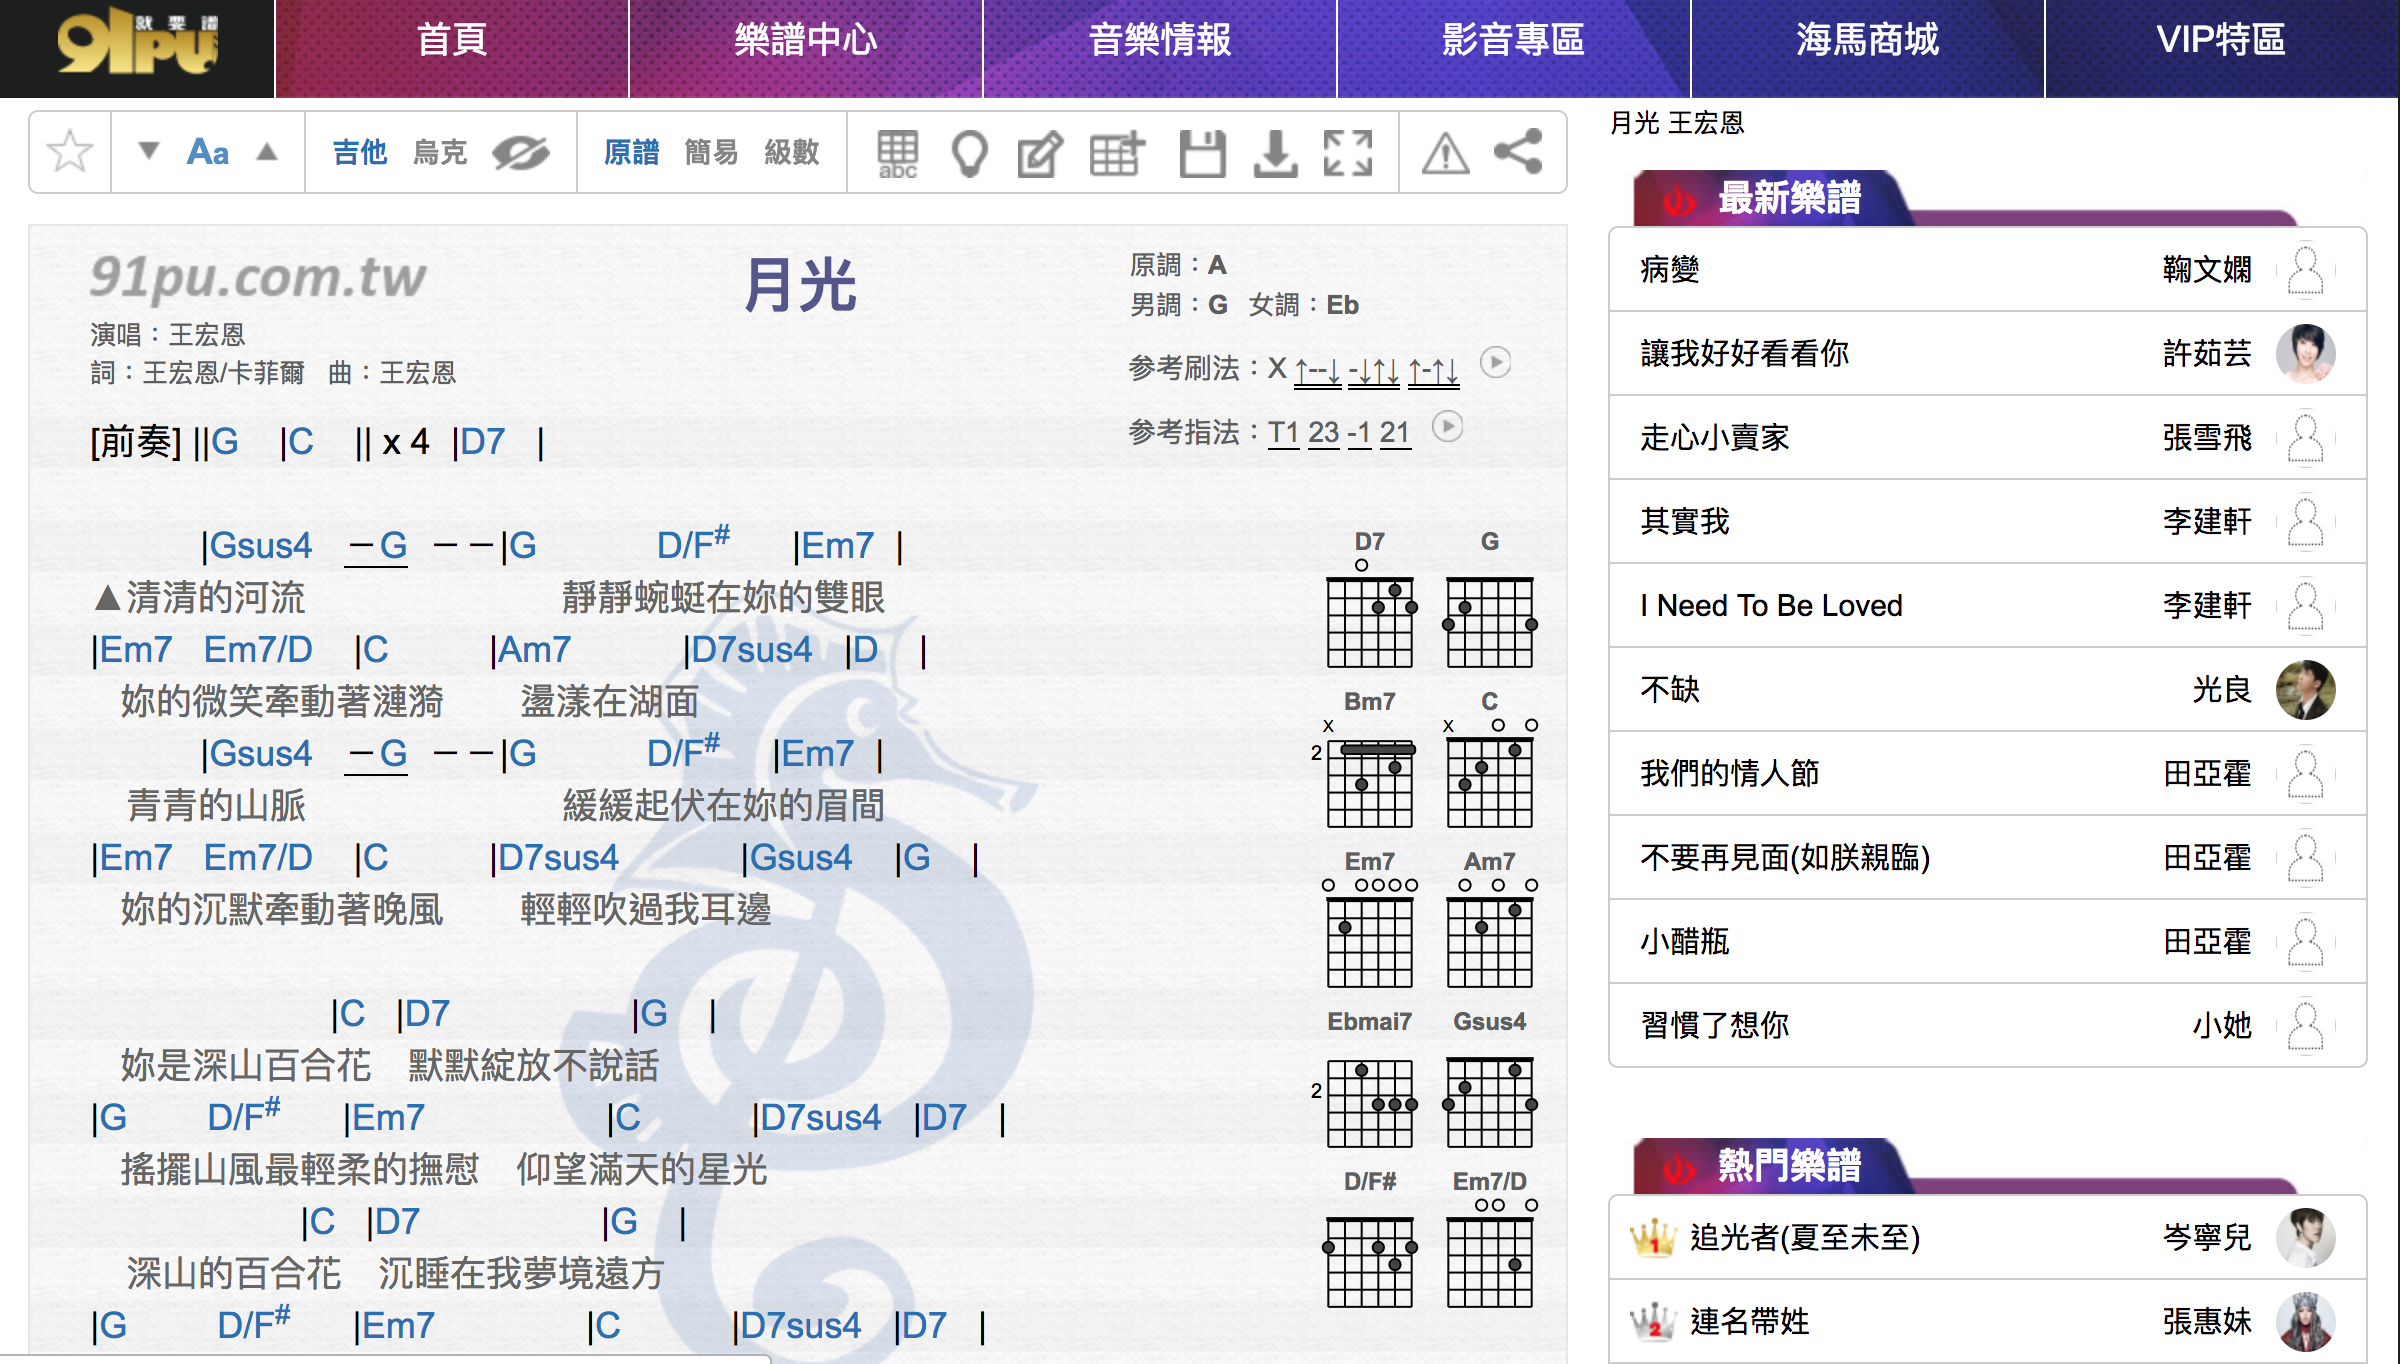The width and height of the screenshot is (2400, 1364).
Task: Increase font size with up triangle
Action: click(x=267, y=151)
